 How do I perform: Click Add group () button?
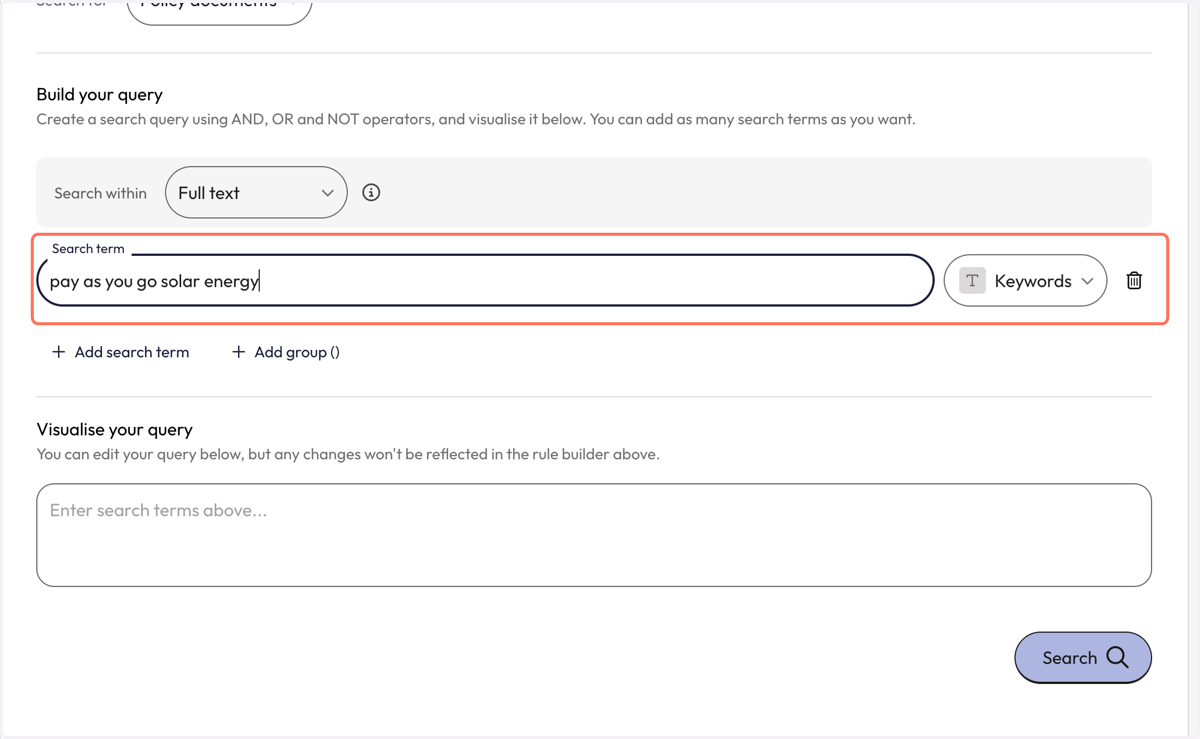click(286, 352)
